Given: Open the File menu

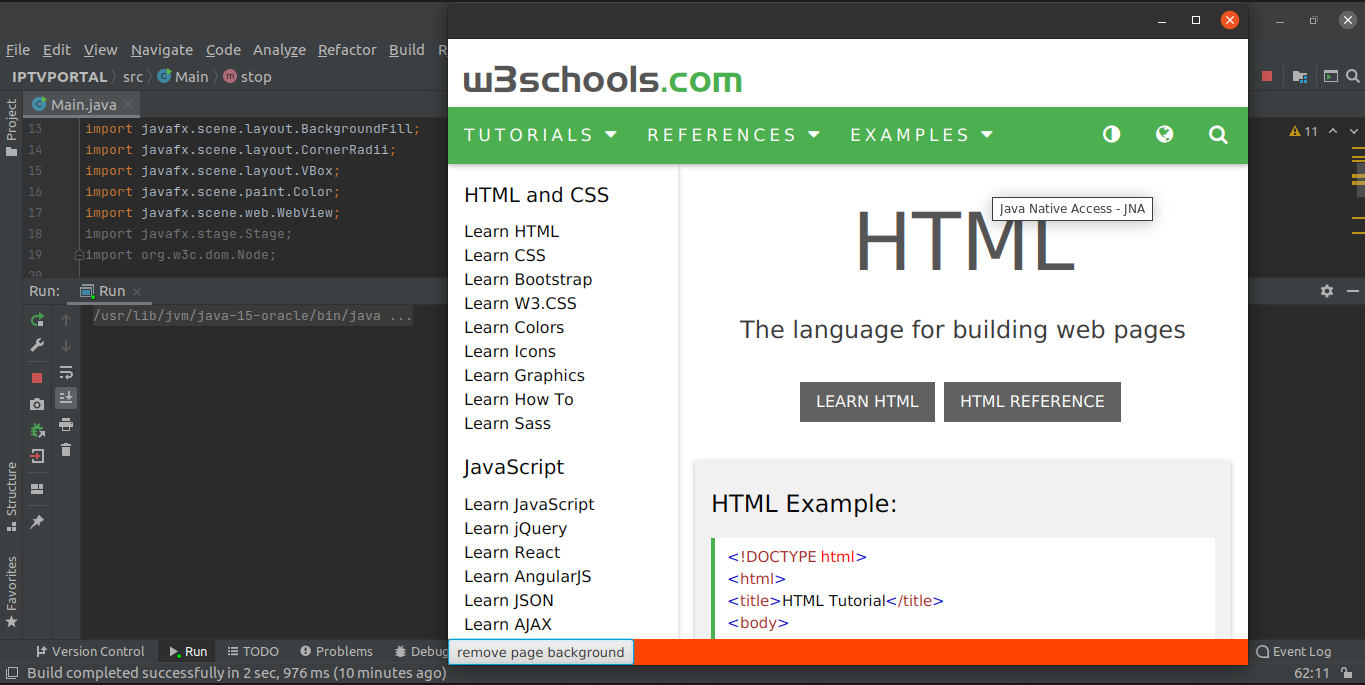Looking at the screenshot, I should (18, 49).
